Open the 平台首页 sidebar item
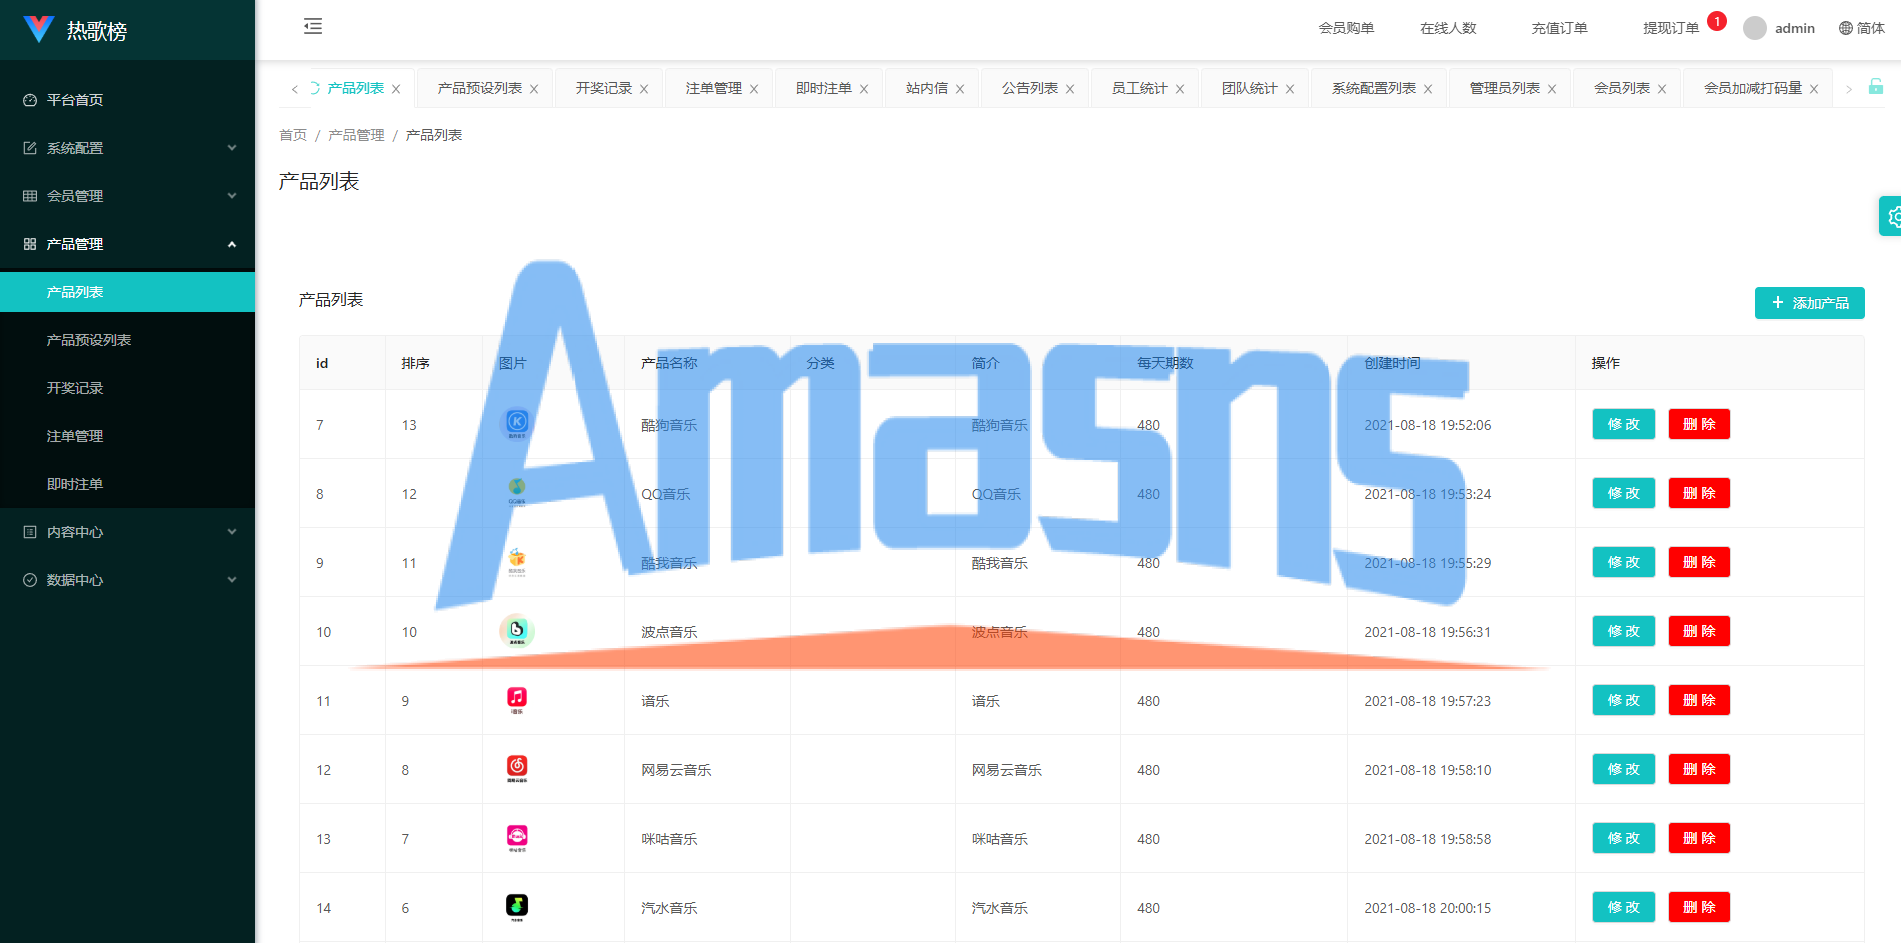Screen dimensions: 1901x943 point(127,100)
